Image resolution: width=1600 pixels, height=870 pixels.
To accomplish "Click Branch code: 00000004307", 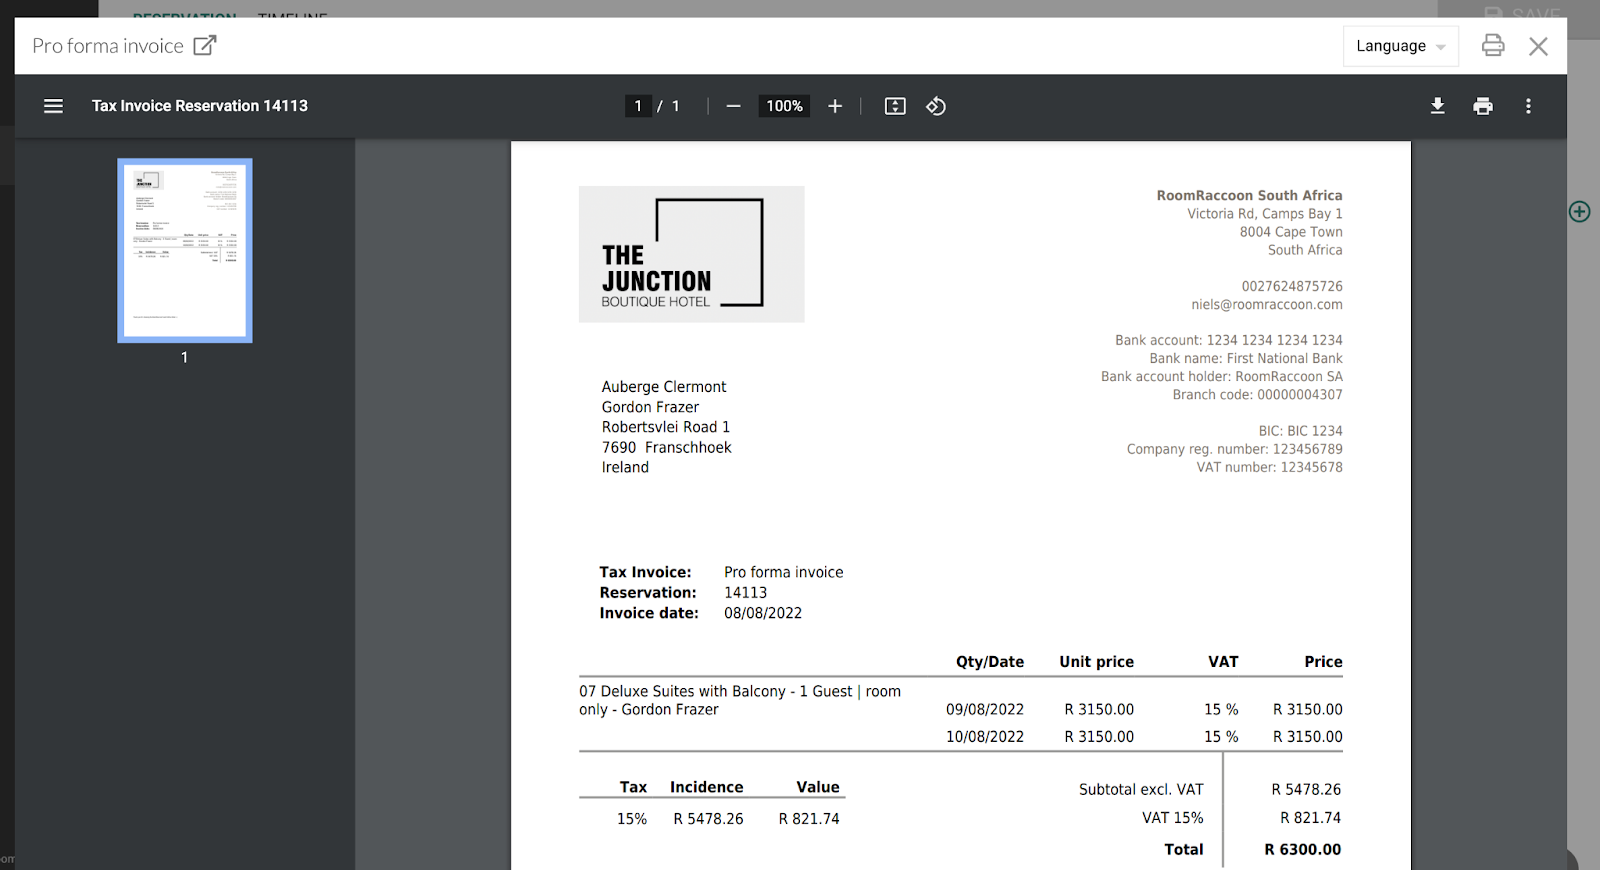I will point(1257,395).
